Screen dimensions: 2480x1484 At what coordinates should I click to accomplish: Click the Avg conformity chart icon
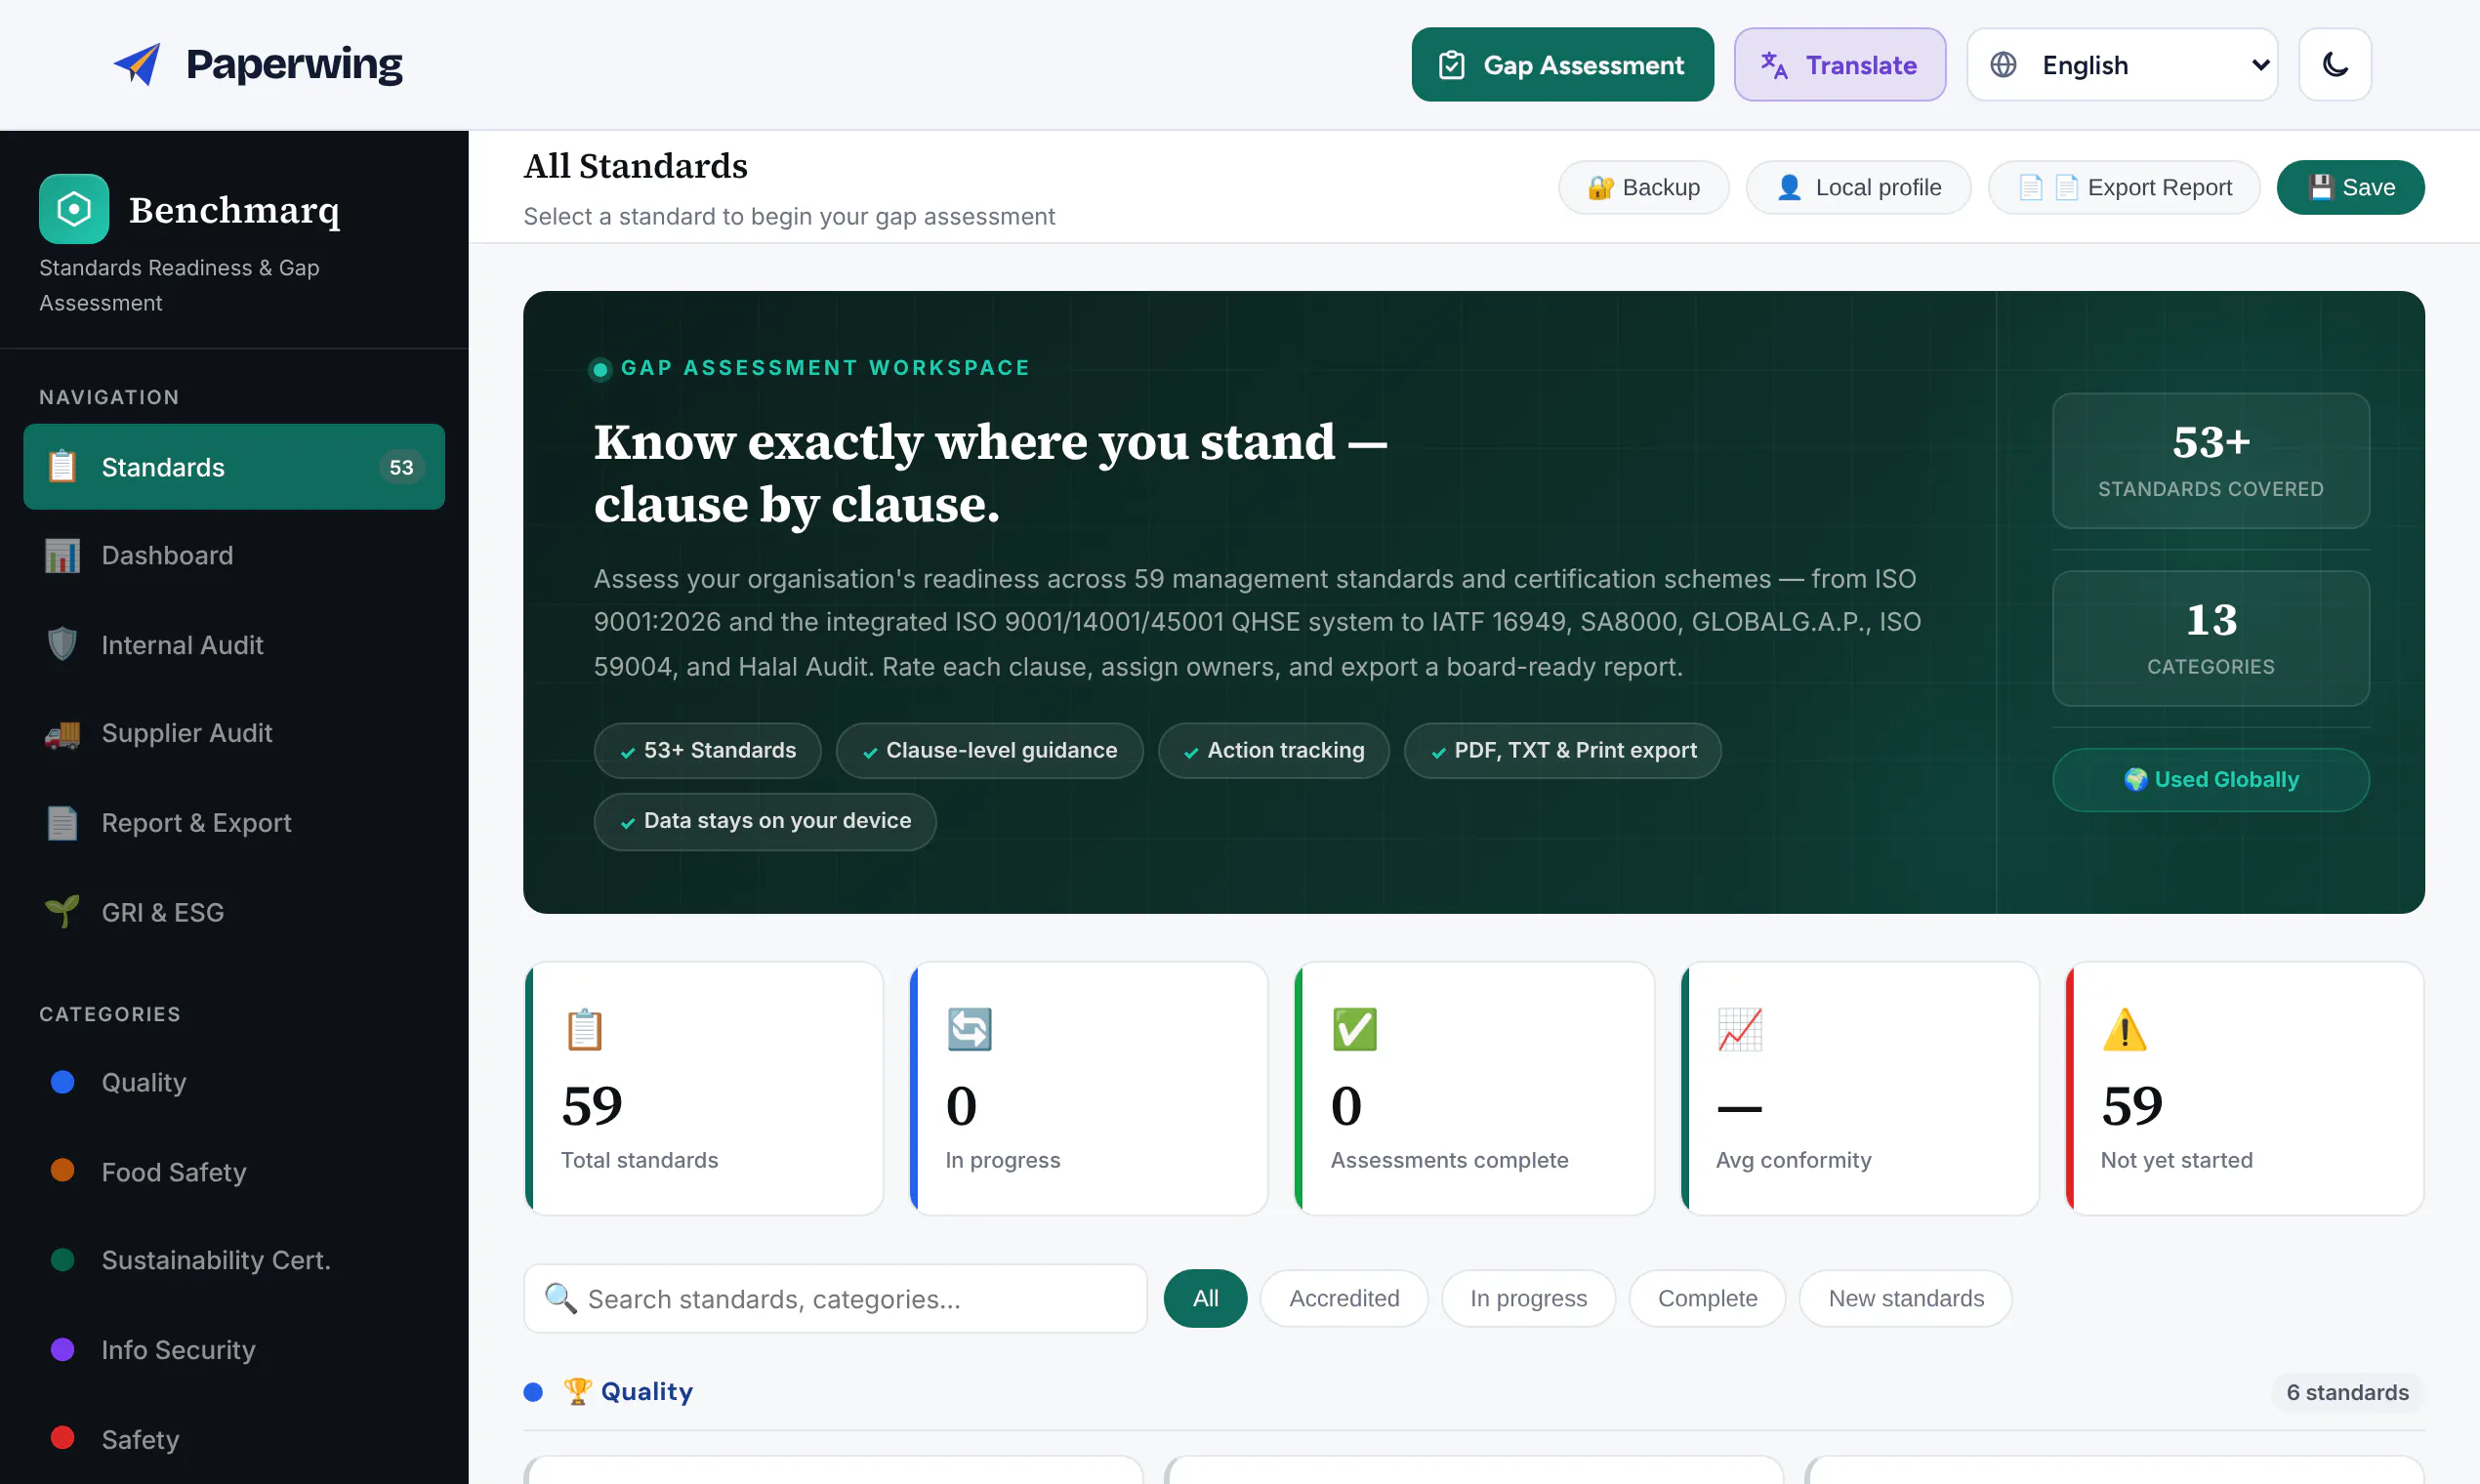pos(1739,1029)
